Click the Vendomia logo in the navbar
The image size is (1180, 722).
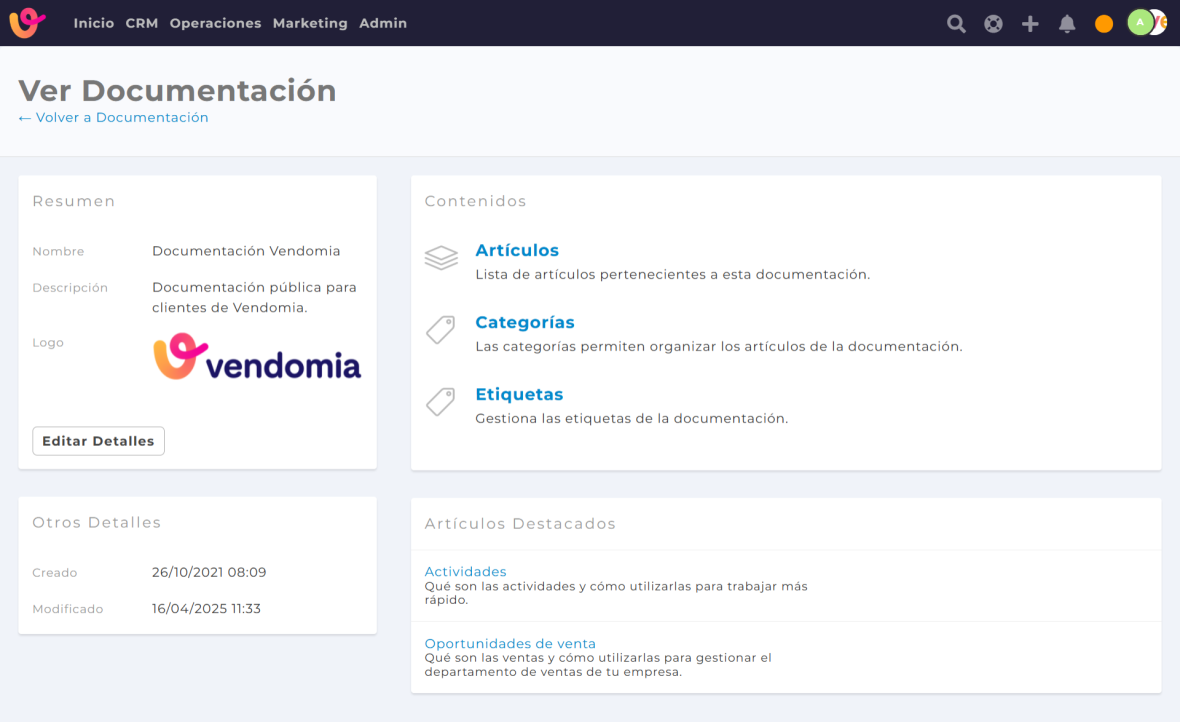(x=27, y=23)
